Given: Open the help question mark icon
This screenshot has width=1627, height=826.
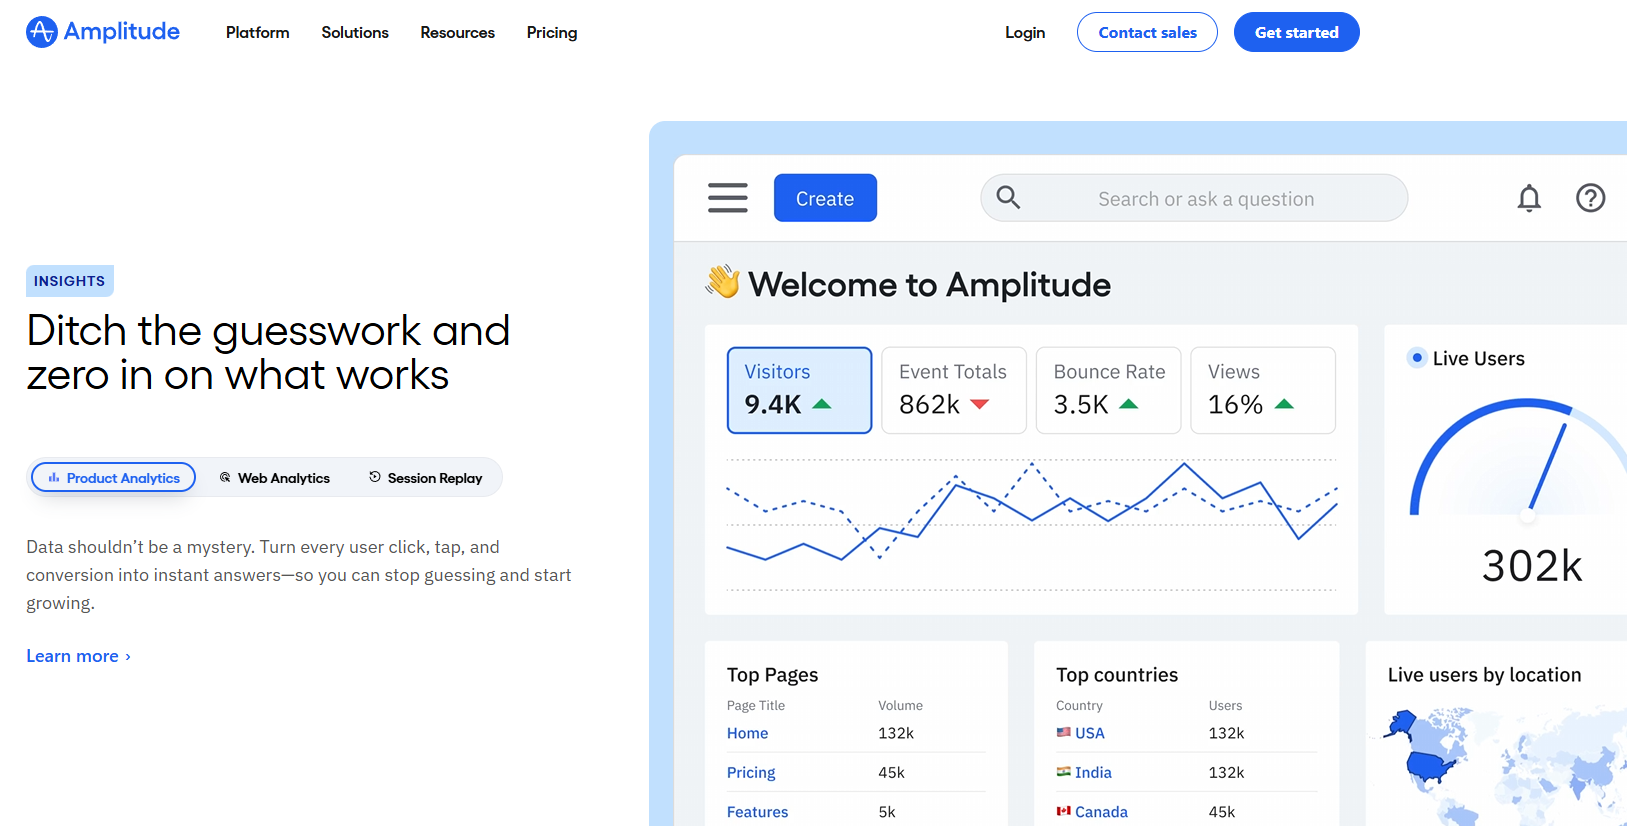Looking at the screenshot, I should click(1590, 198).
